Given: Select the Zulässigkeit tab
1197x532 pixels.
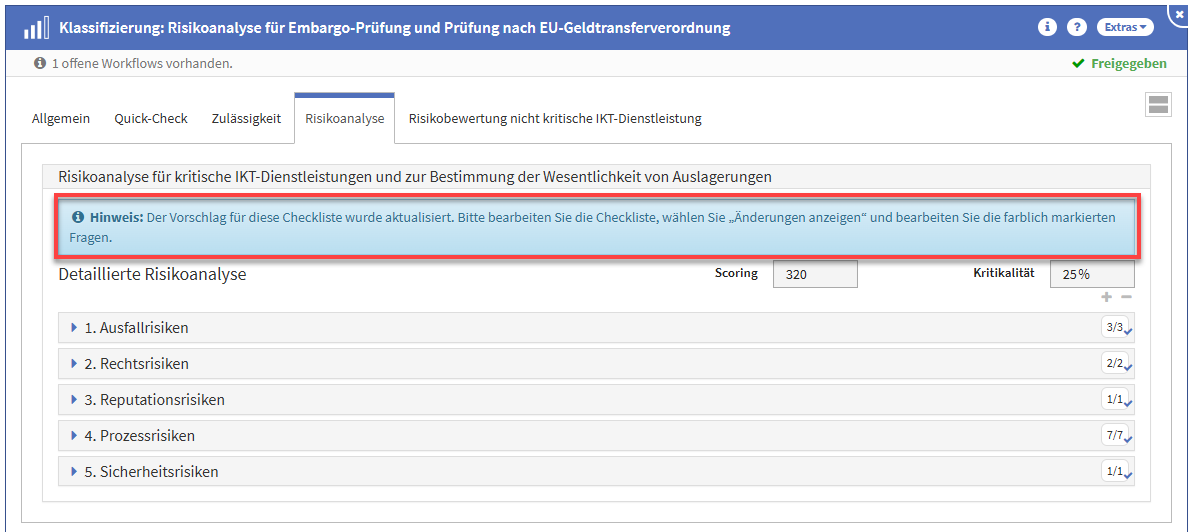Looking at the screenshot, I should (246, 118).
